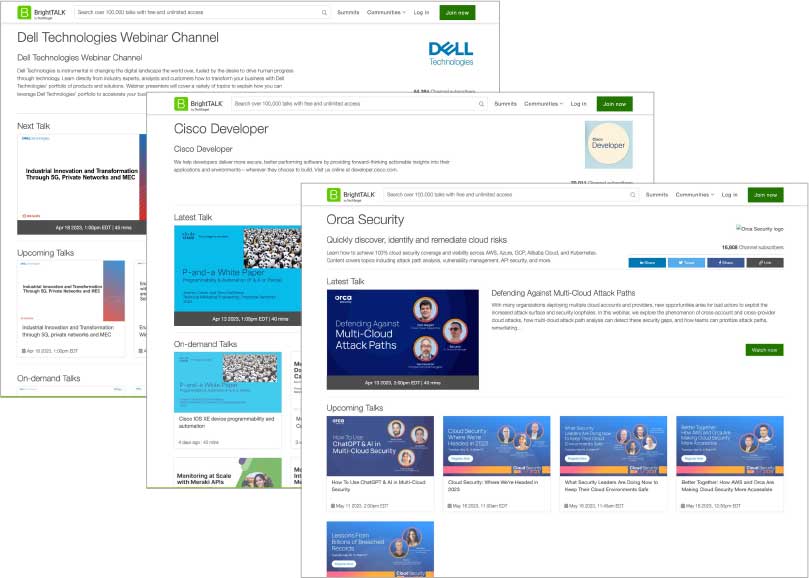
Task: Click the Facebook Share icon button
Action: click(725, 262)
